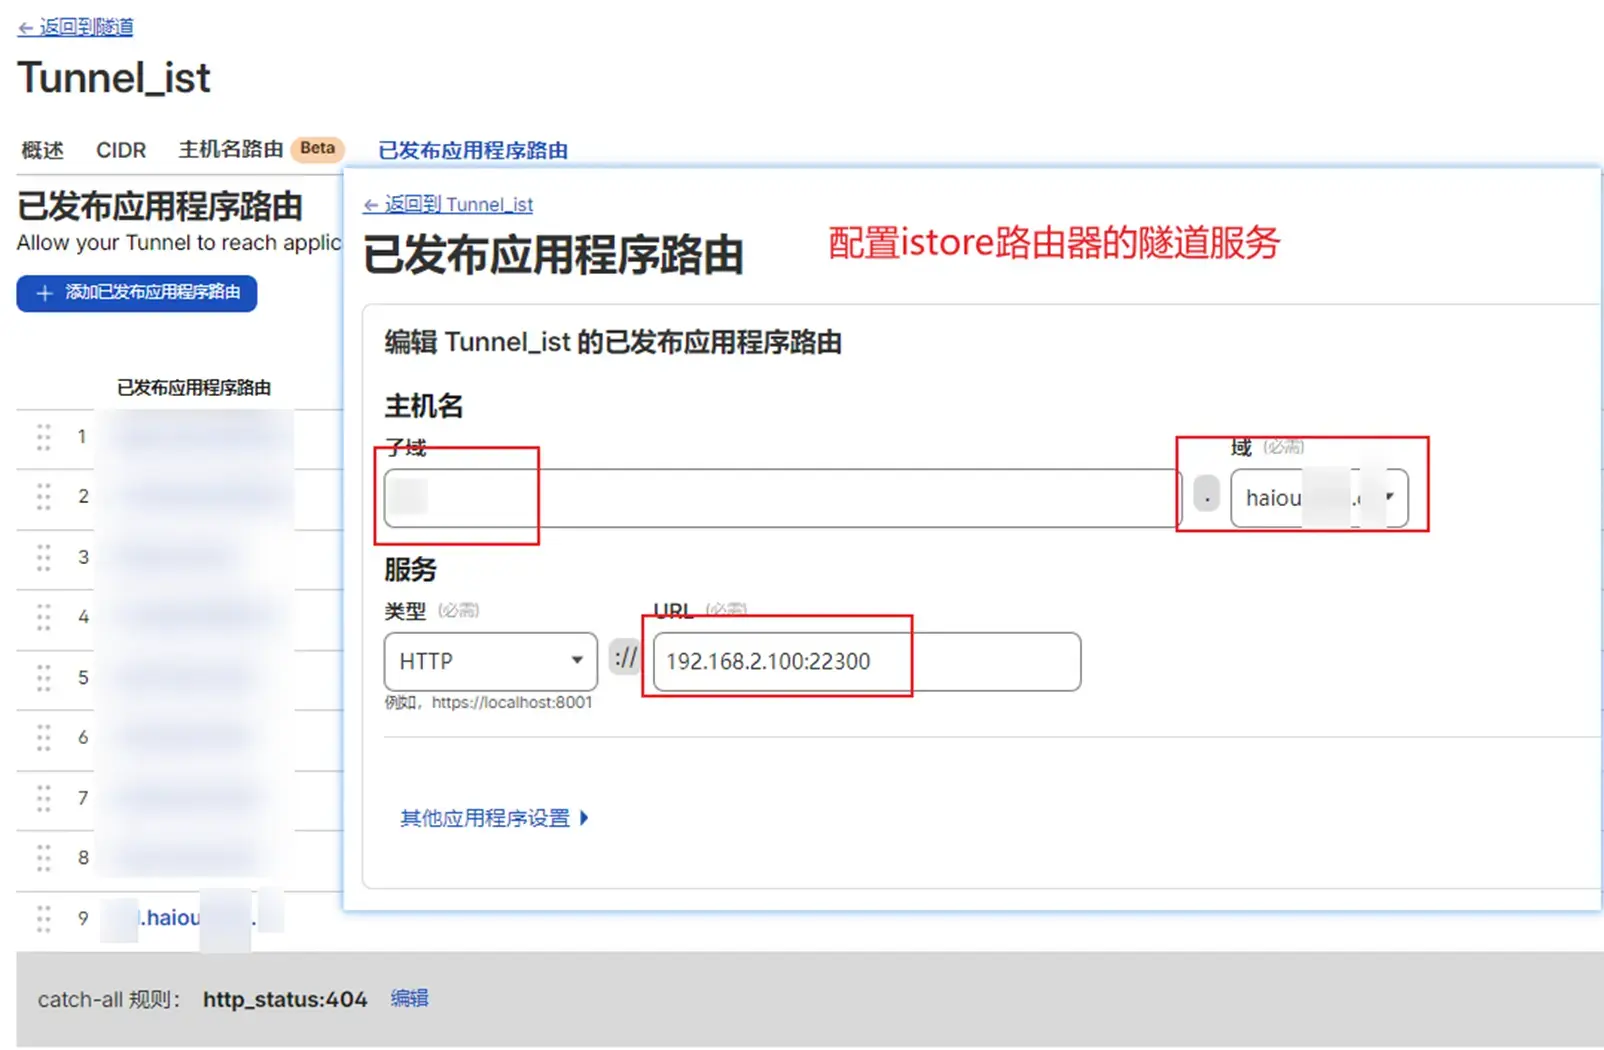The height and width of the screenshot is (1050, 1604).
Task: Click drag handle icon for row 4
Action: [x=44, y=617]
